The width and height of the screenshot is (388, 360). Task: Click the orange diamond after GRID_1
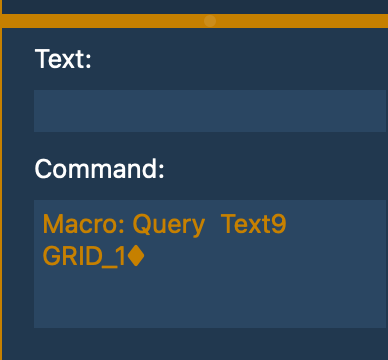pyautogui.click(x=136, y=256)
